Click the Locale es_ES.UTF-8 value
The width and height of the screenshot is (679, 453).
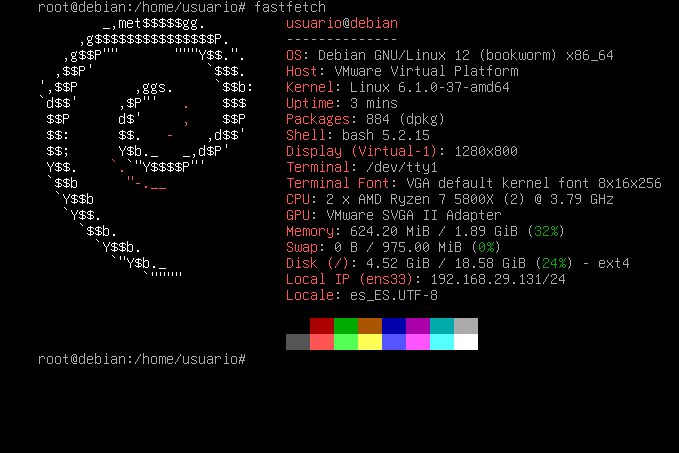(394, 295)
